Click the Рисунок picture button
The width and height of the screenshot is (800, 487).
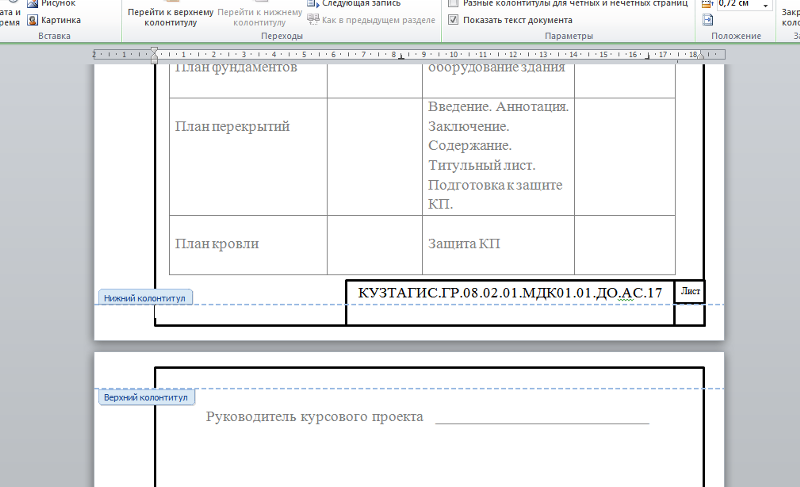tap(53, 4)
